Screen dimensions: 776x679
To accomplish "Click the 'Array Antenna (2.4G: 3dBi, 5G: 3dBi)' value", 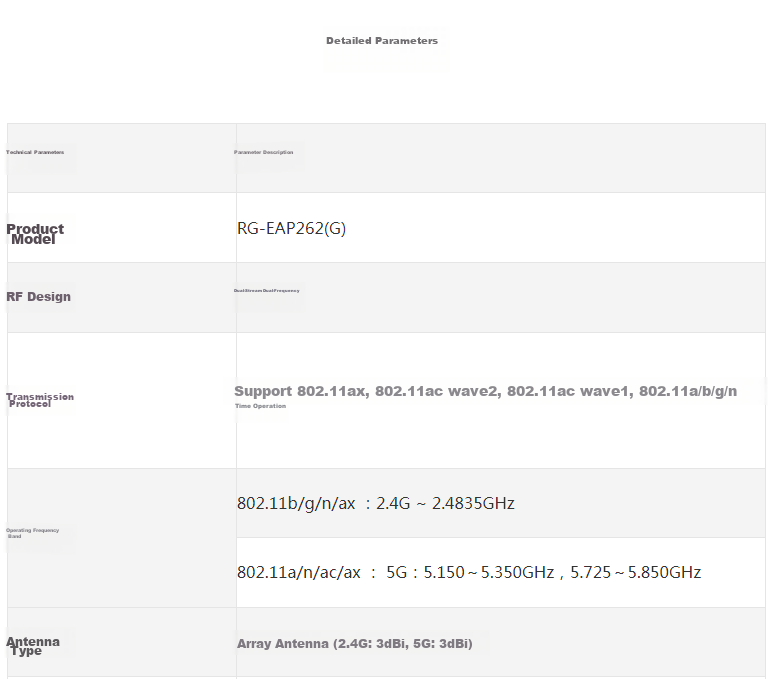I will coord(355,643).
